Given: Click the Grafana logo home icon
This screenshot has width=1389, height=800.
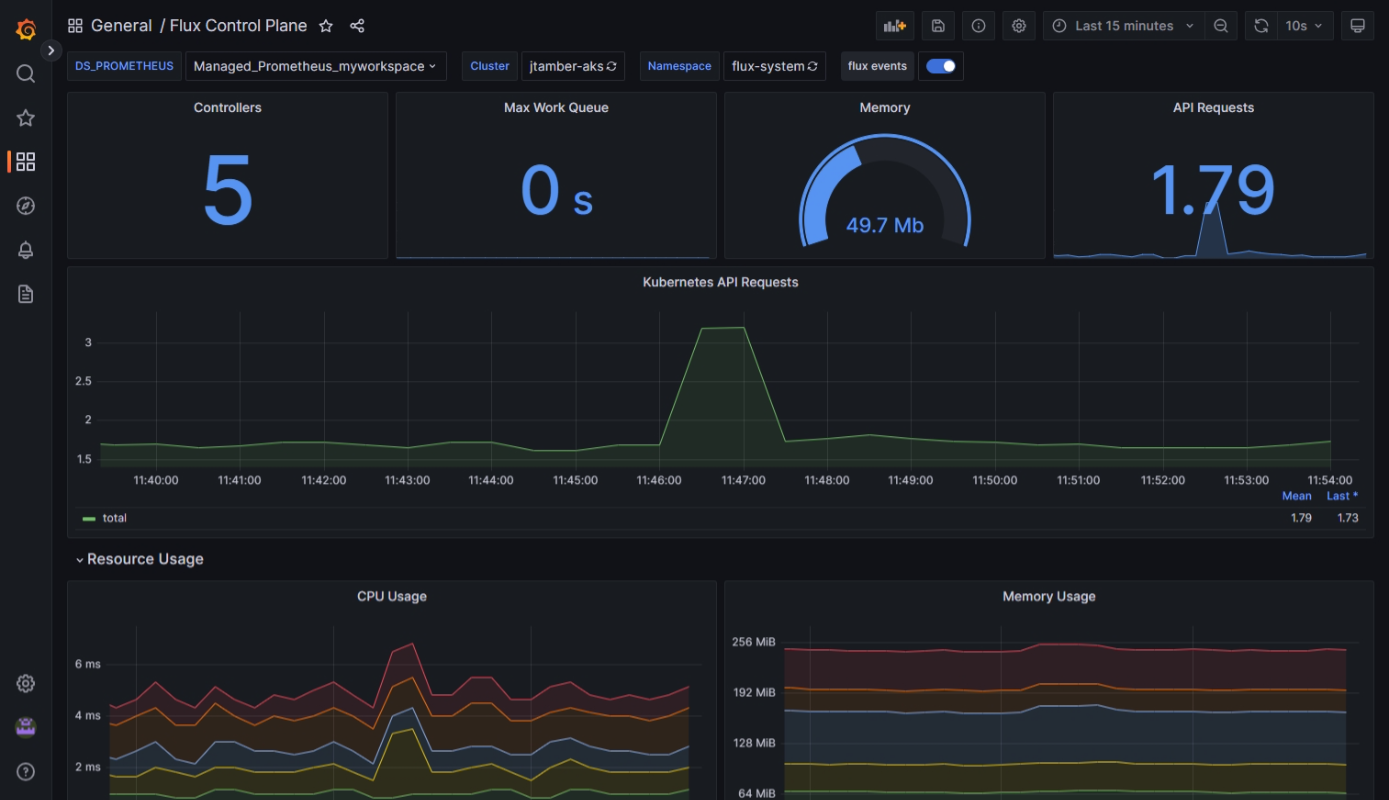Looking at the screenshot, I should 26,29.
